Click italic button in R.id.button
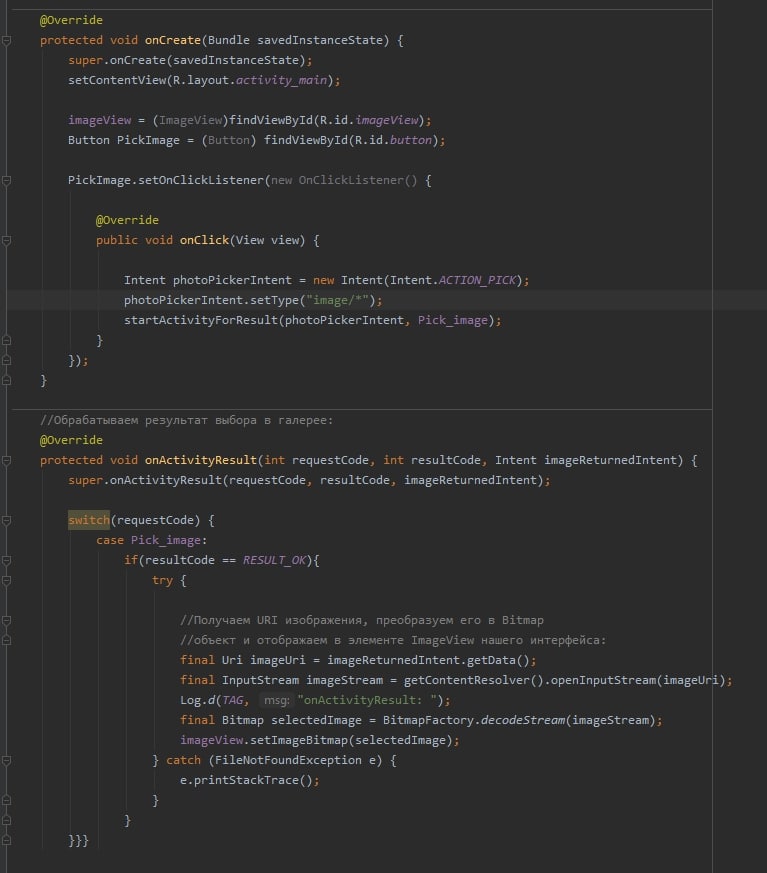Viewport: 767px width, 873px height. [411, 140]
